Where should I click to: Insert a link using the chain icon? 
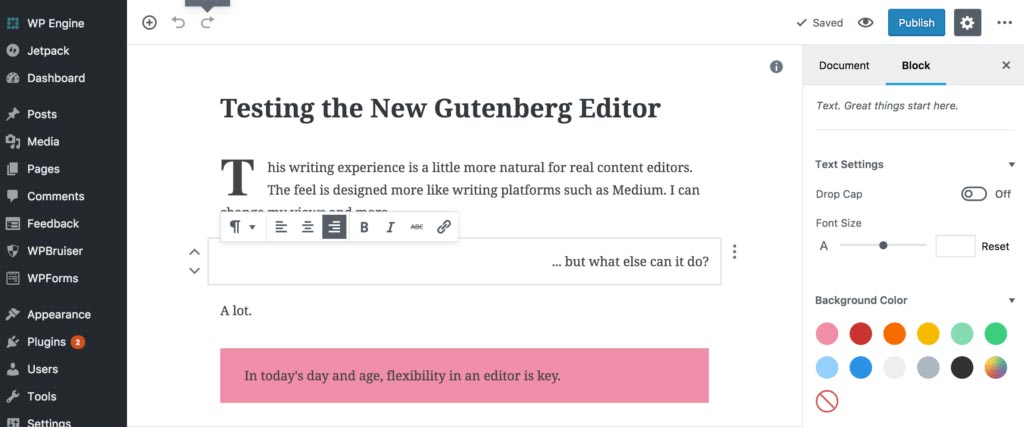(444, 227)
